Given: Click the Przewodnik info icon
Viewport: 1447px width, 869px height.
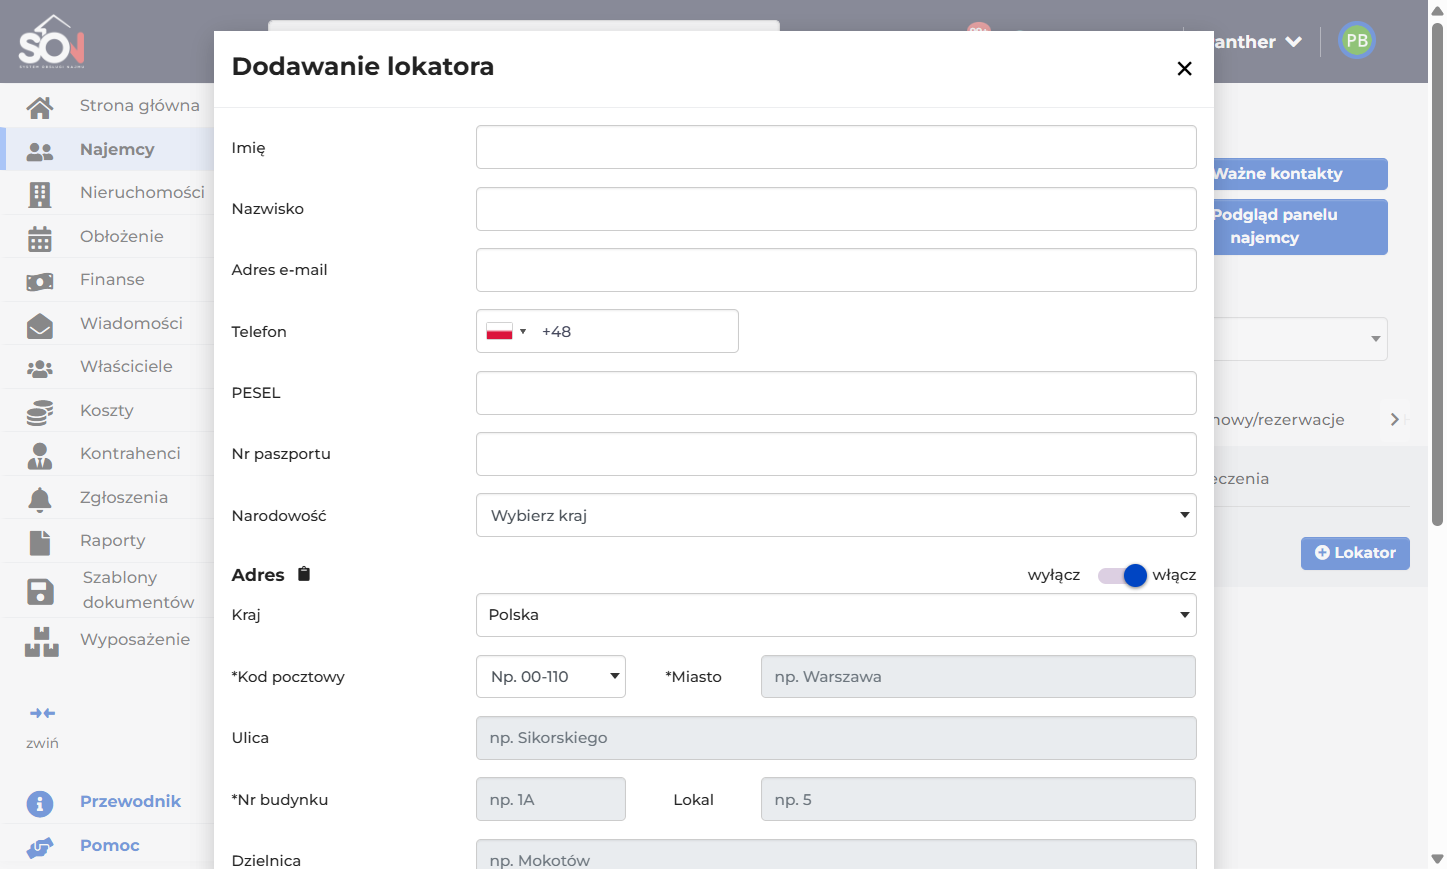Looking at the screenshot, I should click(x=40, y=803).
